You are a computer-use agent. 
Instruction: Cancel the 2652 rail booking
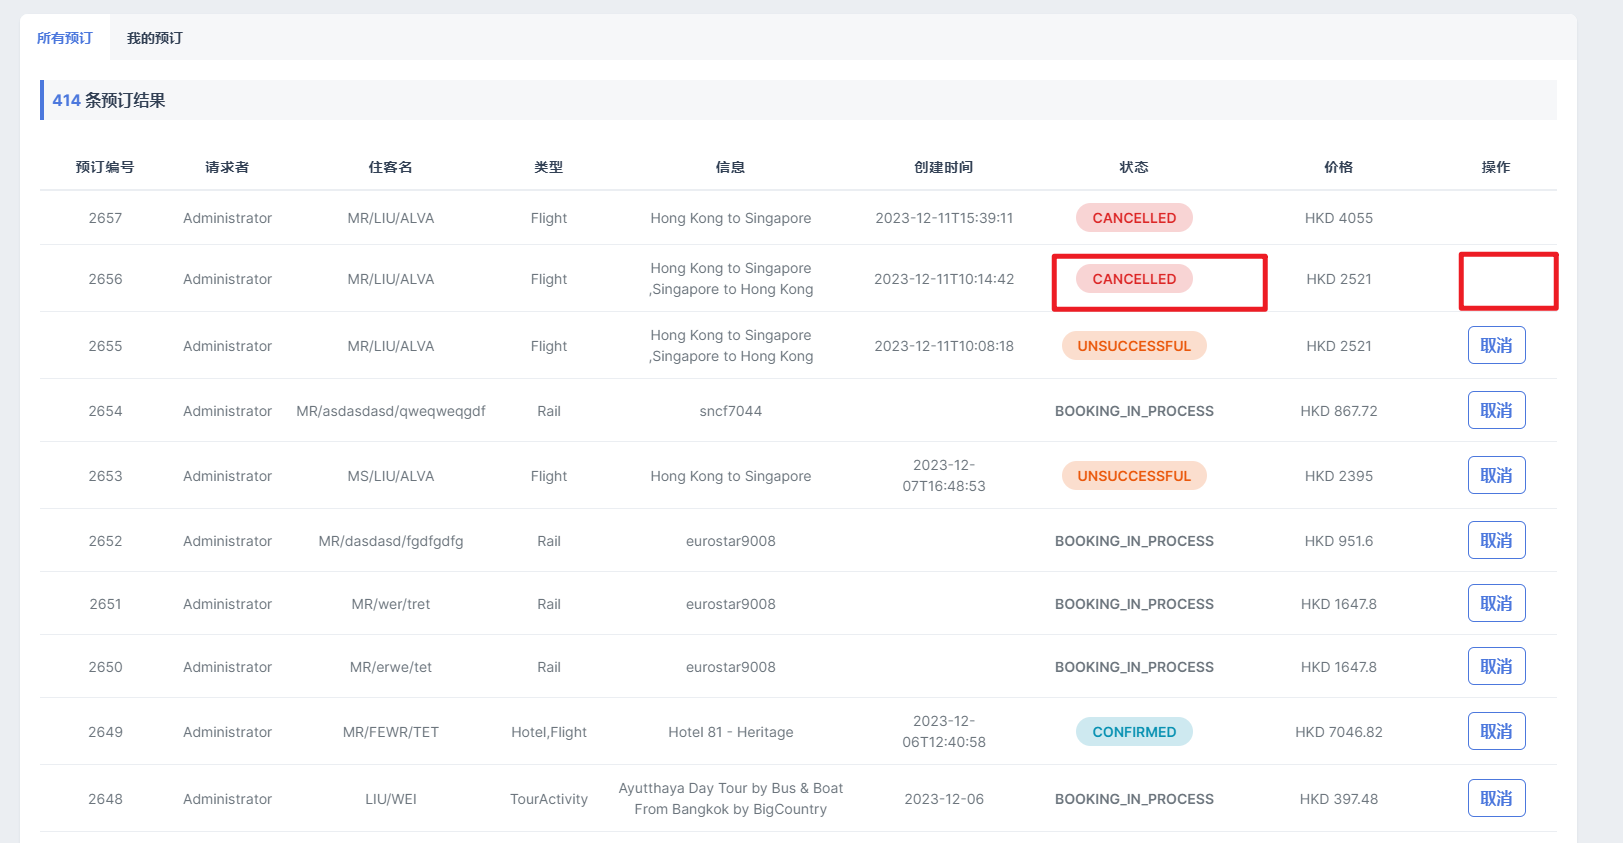[1496, 540]
